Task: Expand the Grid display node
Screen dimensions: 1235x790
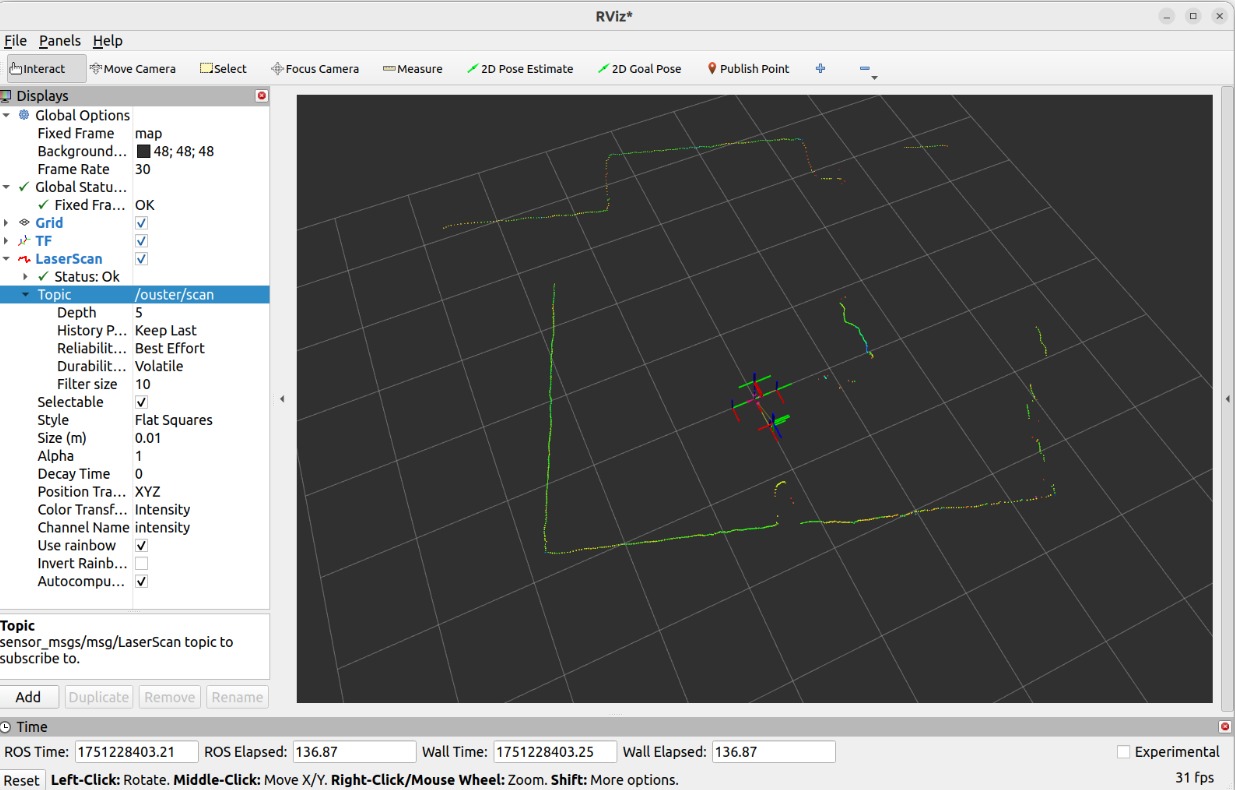Action: click(x=7, y=223)
